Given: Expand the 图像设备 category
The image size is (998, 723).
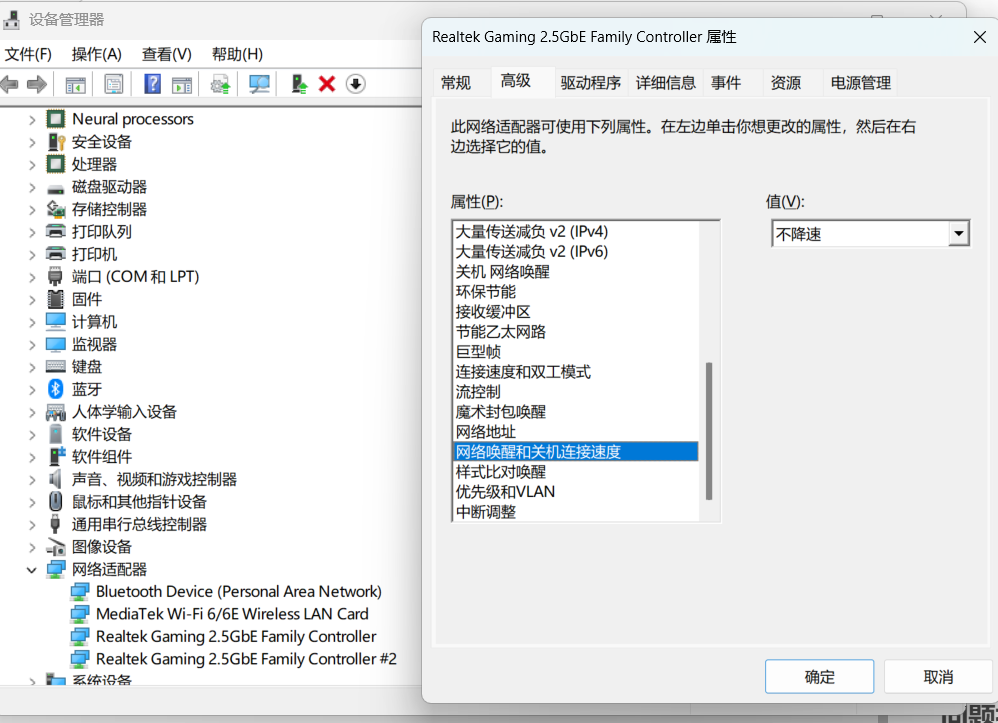Looking at the screenshot, I should point(32,547).
